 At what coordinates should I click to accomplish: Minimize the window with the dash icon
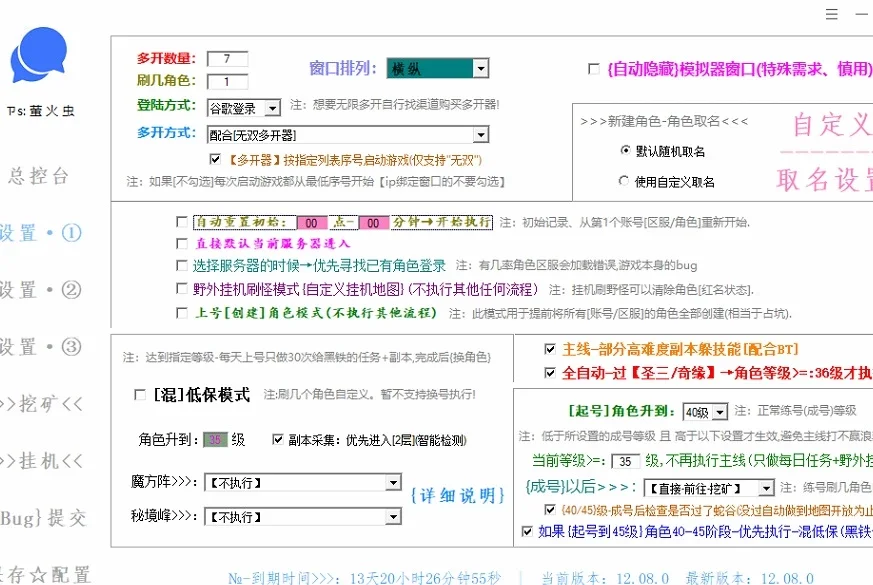(x=862, y=14)
